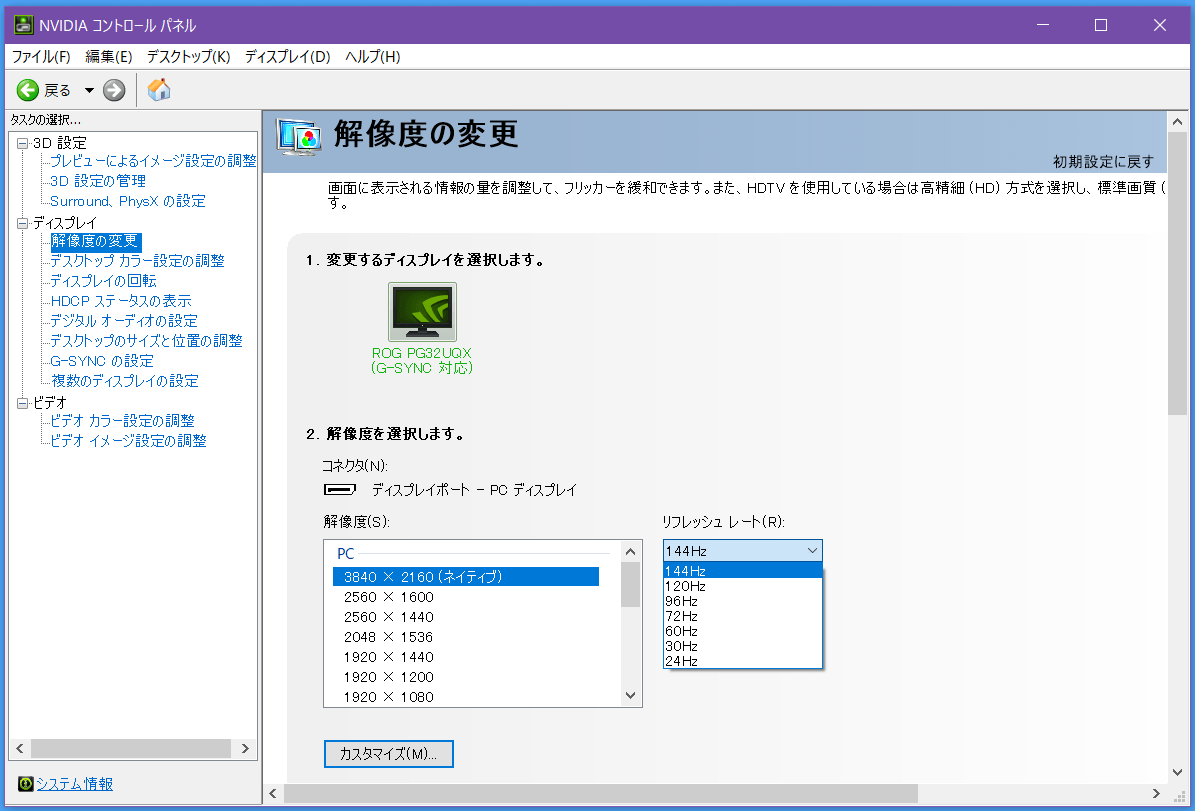This screenshot has width=1195, height=811.
Task: Click the カスタマイズ(M)... button
Action: pyautogui.click(x=389, y=754)
